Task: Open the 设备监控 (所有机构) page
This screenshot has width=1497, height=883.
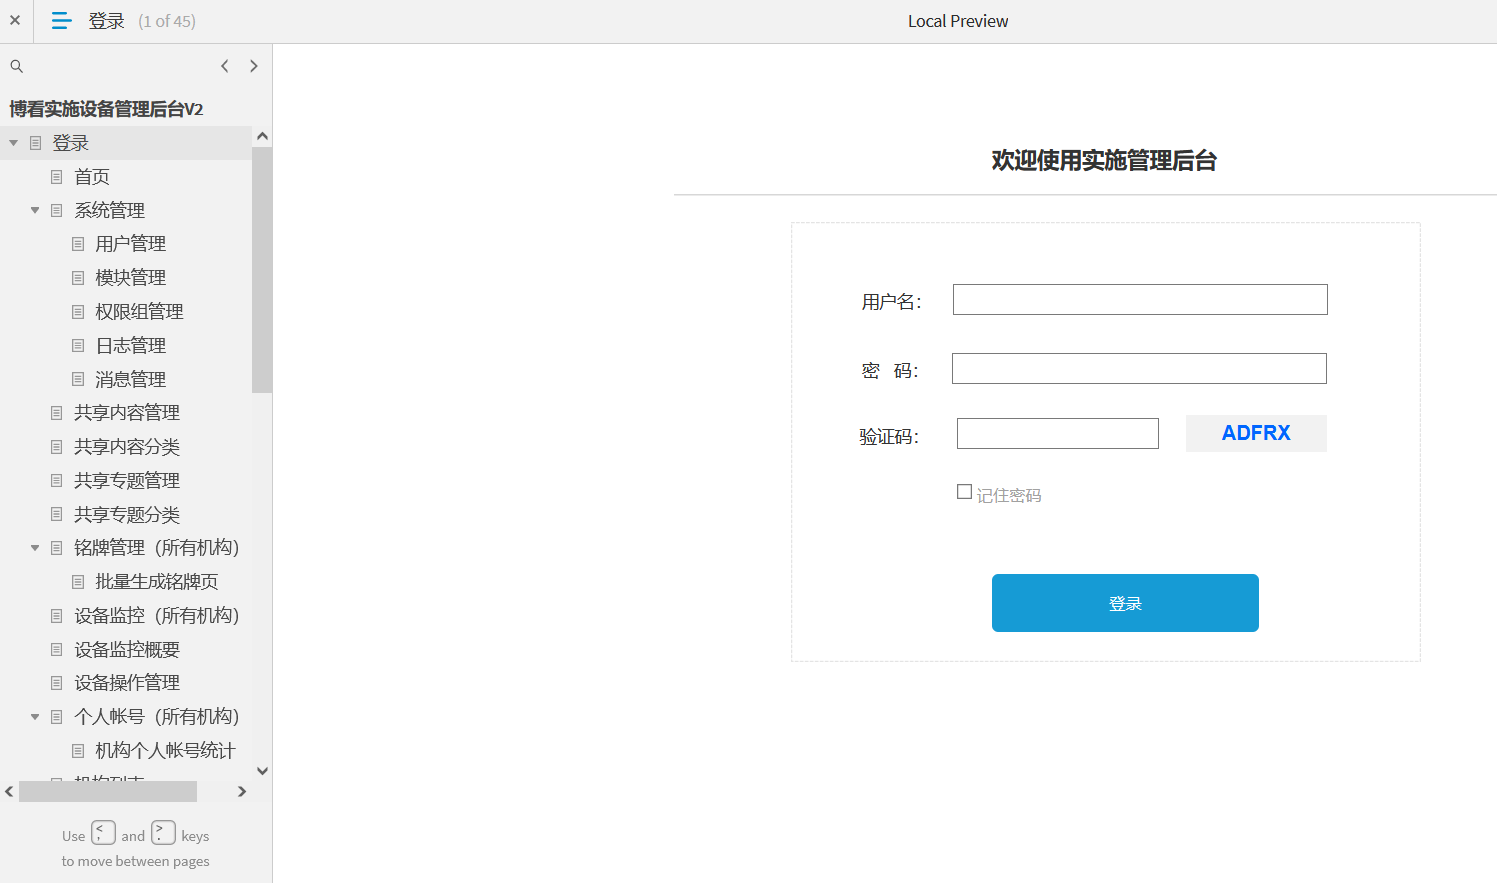Action: click(157, 616)
